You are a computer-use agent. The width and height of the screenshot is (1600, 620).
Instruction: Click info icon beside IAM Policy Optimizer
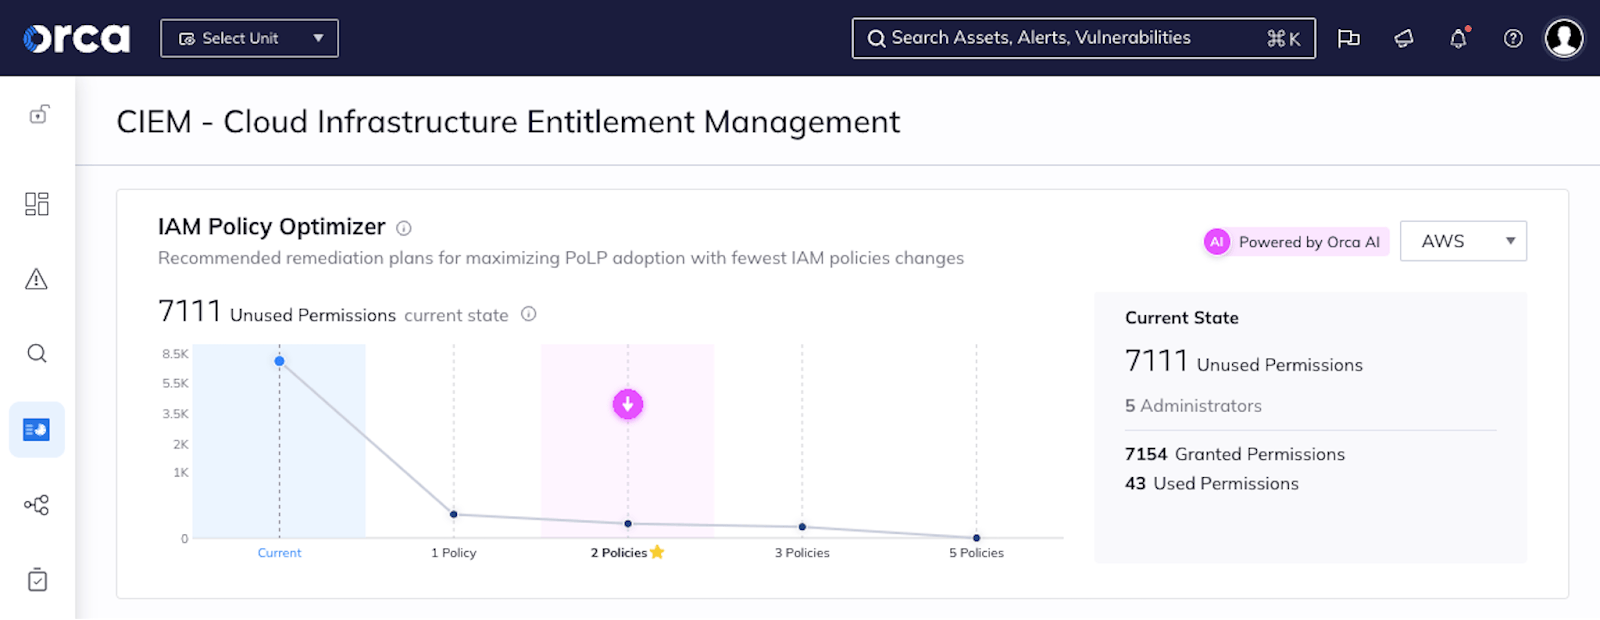[404, 228]
